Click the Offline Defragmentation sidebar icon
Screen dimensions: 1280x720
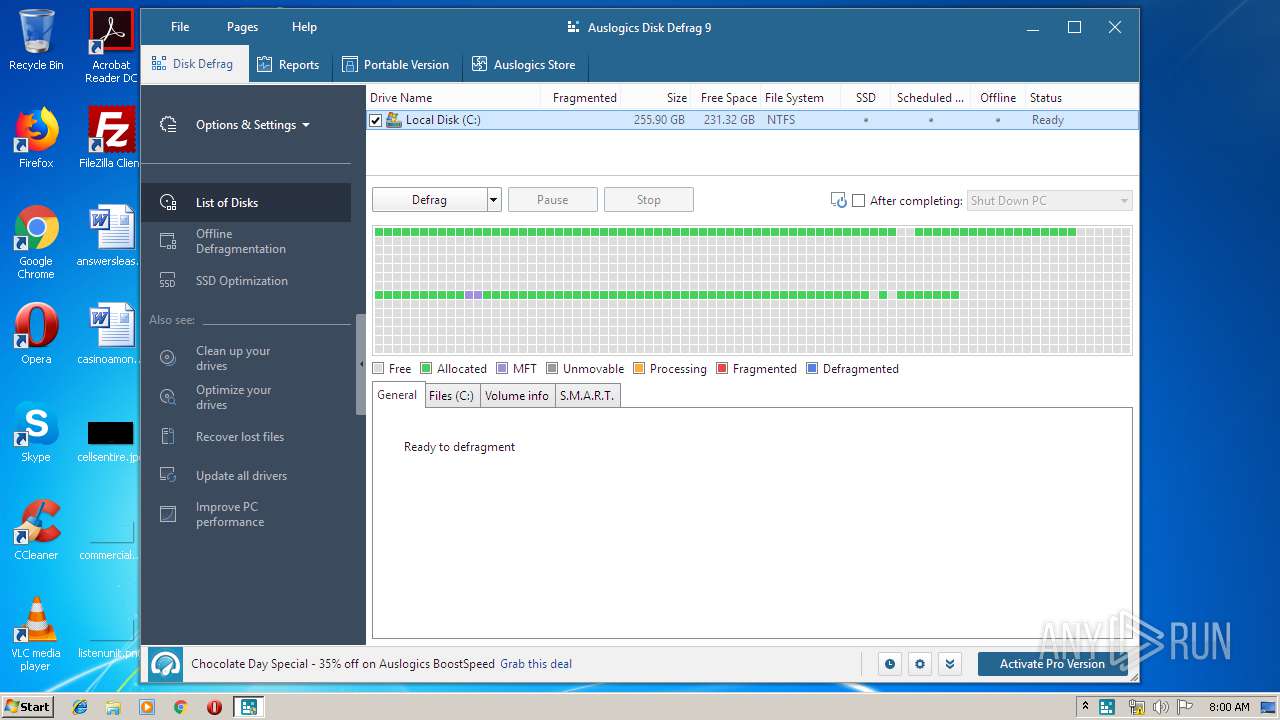(168, 241)
